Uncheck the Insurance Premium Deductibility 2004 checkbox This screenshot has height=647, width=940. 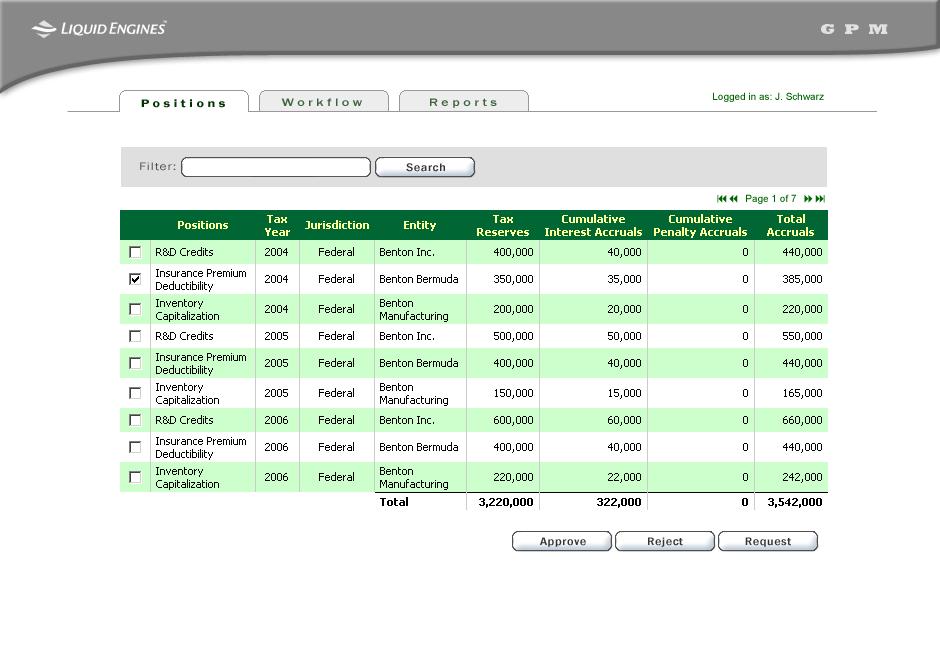click(135, 279)
